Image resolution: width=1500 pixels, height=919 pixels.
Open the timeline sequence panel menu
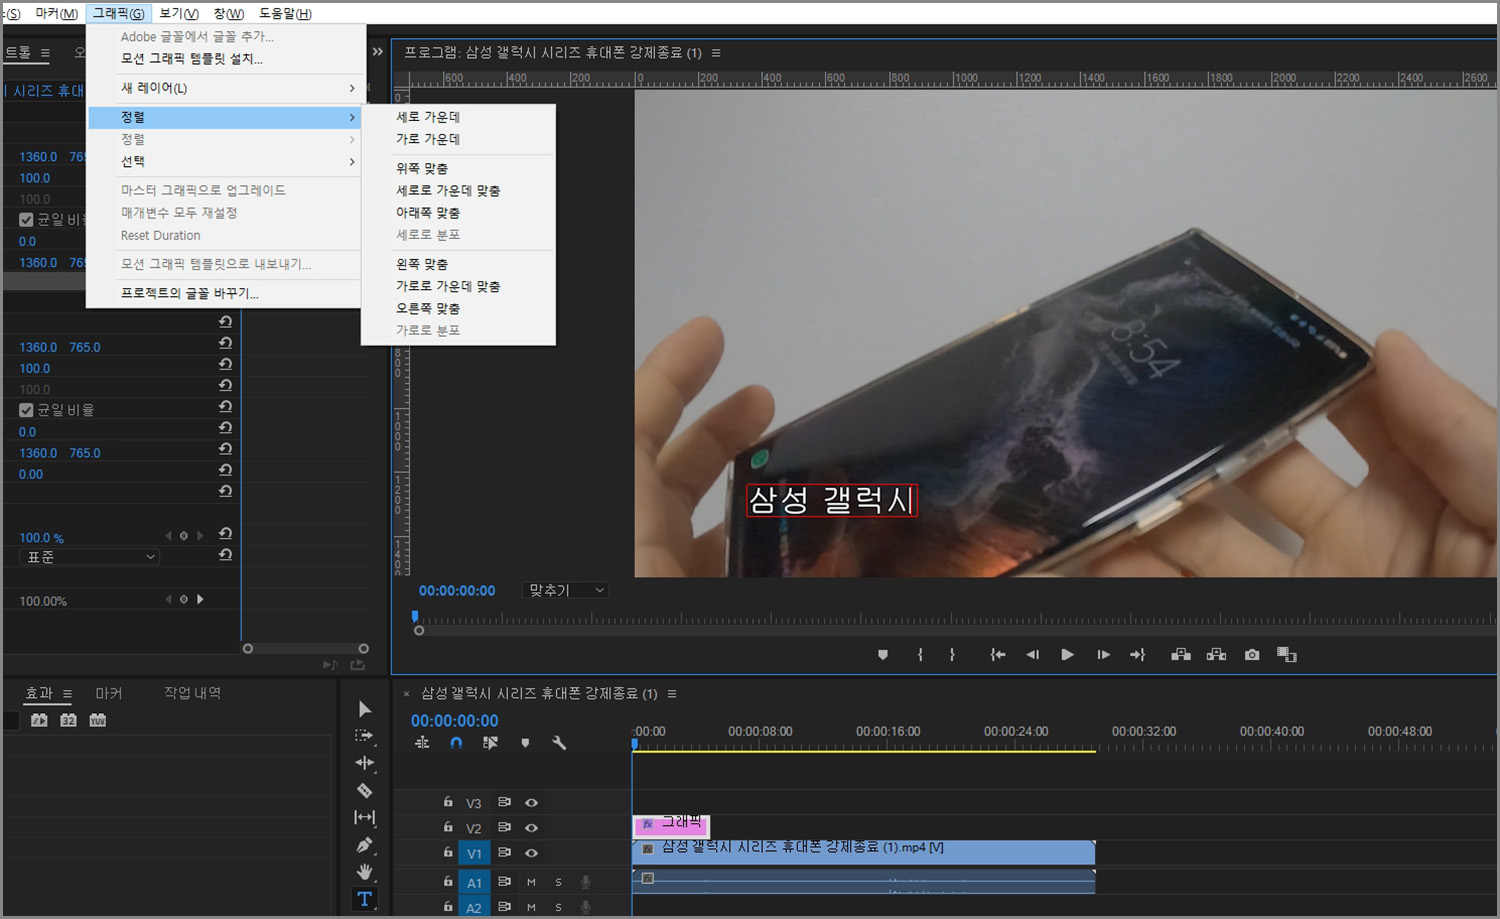672,694
